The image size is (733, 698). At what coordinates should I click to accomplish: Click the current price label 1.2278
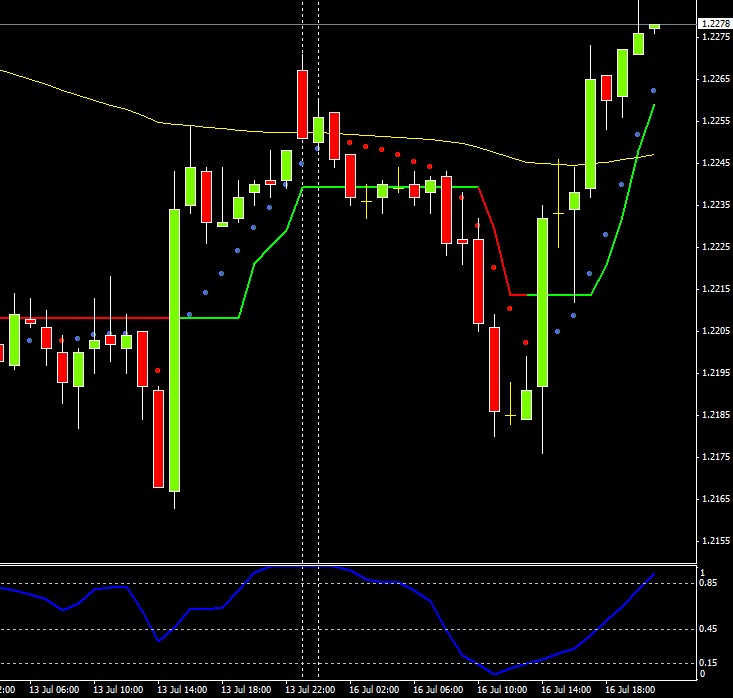click(x=714, y=24)
